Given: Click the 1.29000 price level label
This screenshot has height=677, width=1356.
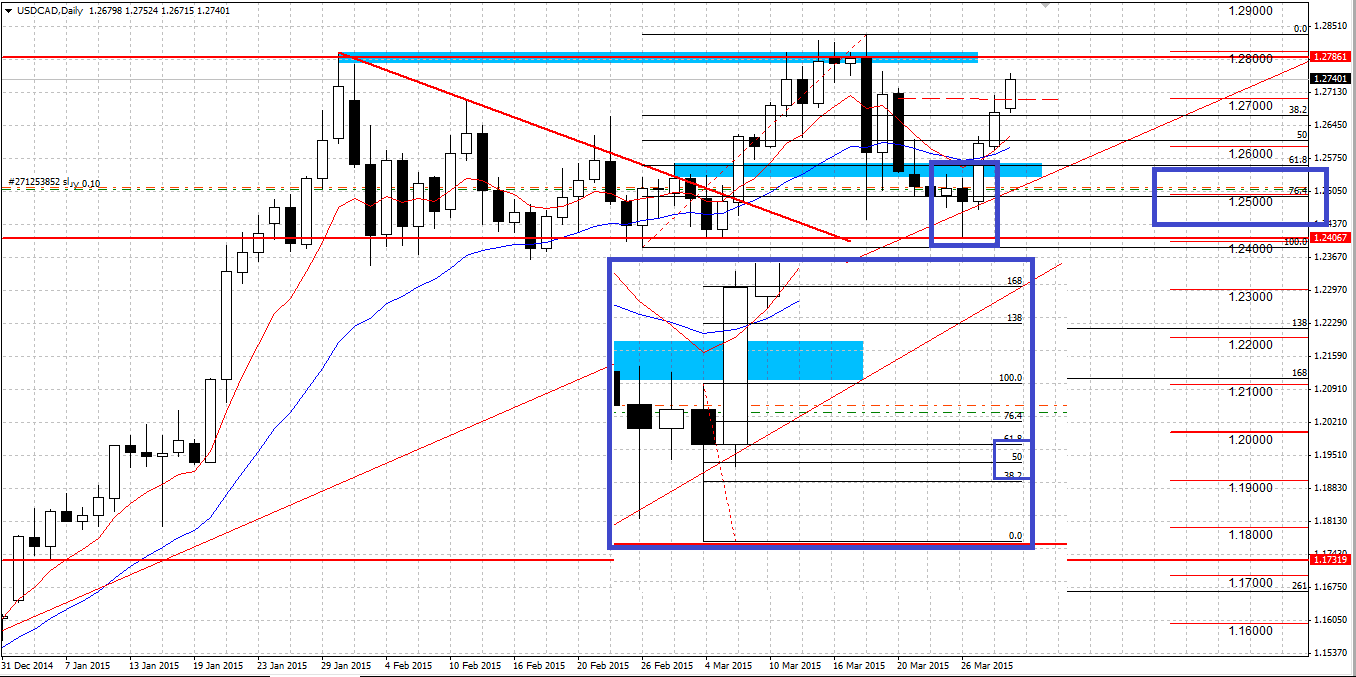Looking at the screenshot, I should point(1251,11).
